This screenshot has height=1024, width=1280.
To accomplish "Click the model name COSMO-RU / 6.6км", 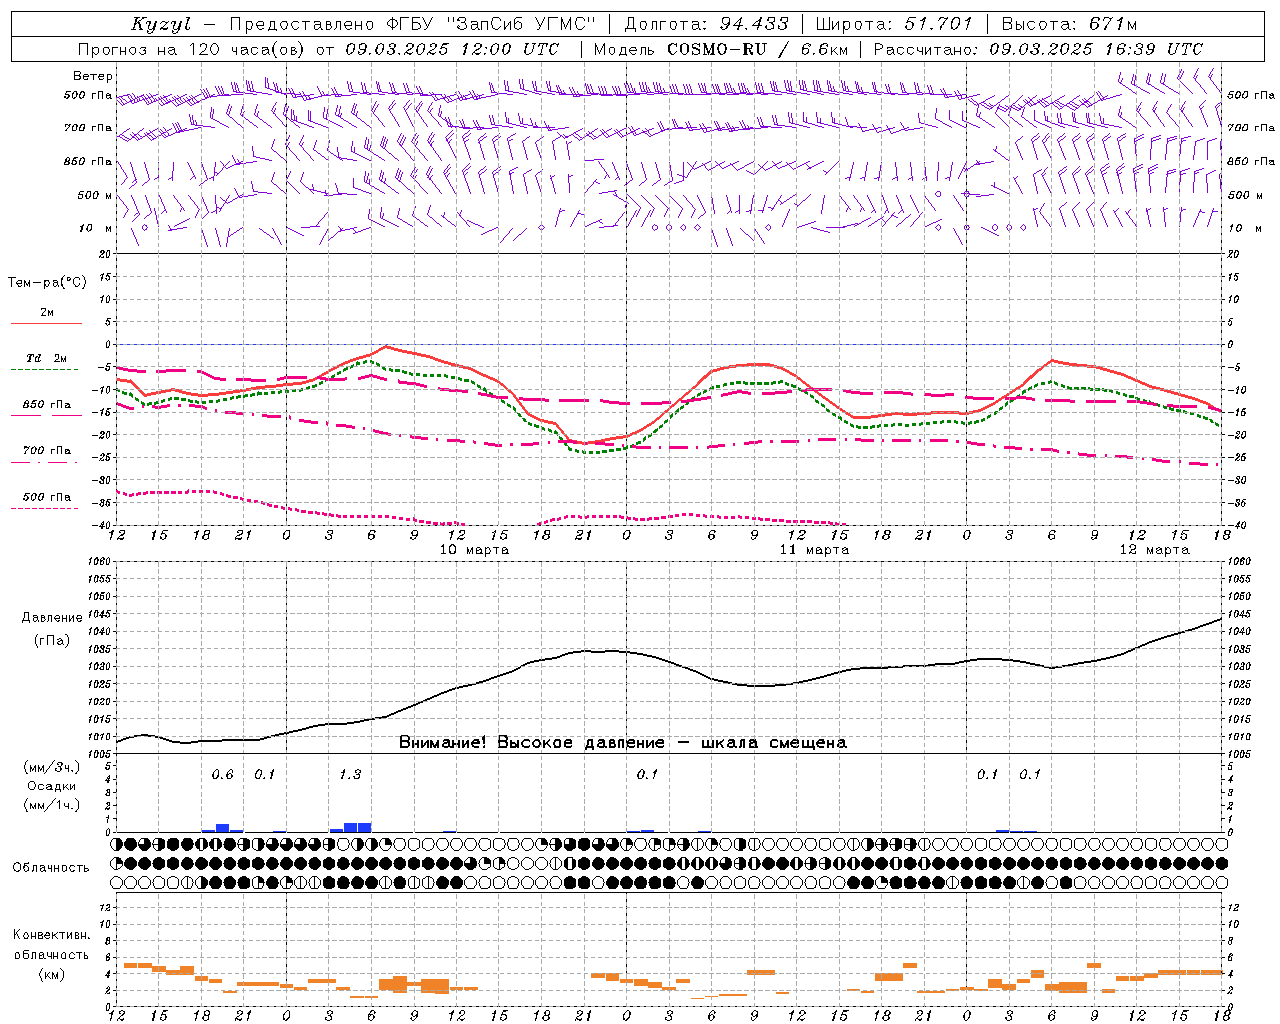I will (x=758, y=49).
